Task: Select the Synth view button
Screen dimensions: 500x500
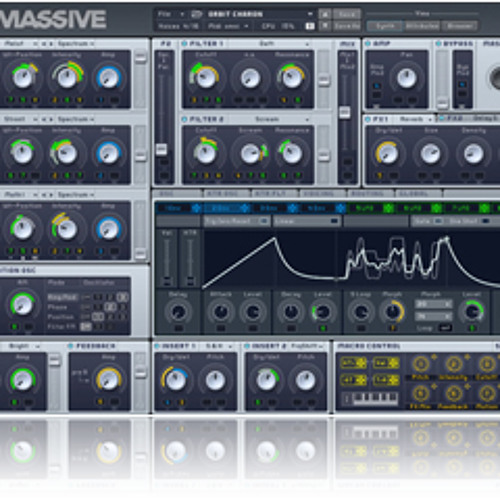Action: click(385, 26)
